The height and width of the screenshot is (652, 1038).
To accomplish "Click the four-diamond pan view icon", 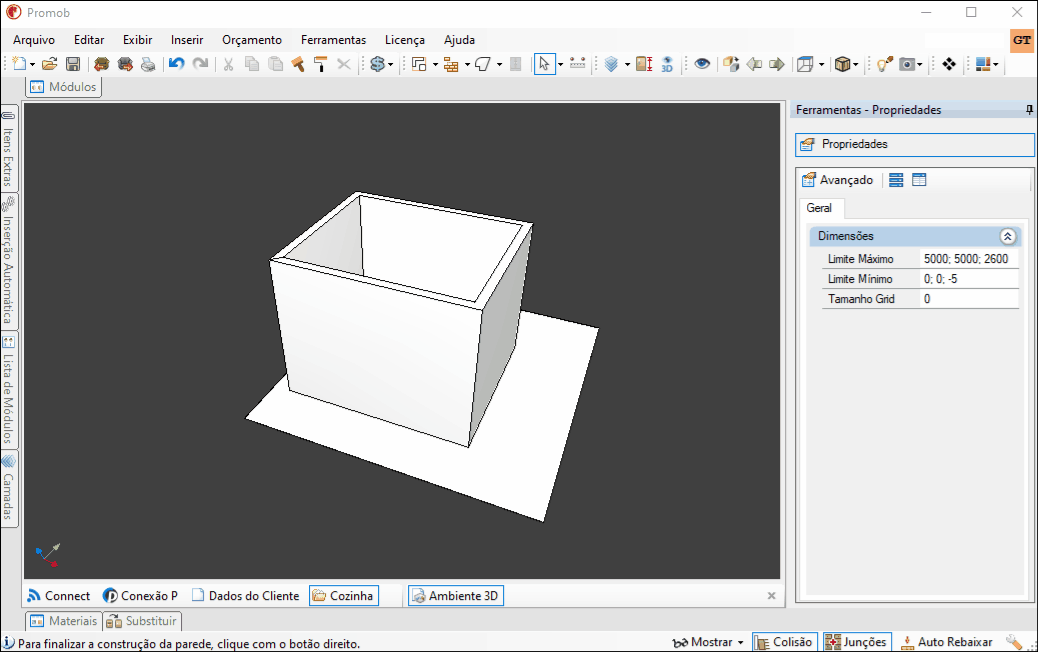I will (x=949, y=64).
